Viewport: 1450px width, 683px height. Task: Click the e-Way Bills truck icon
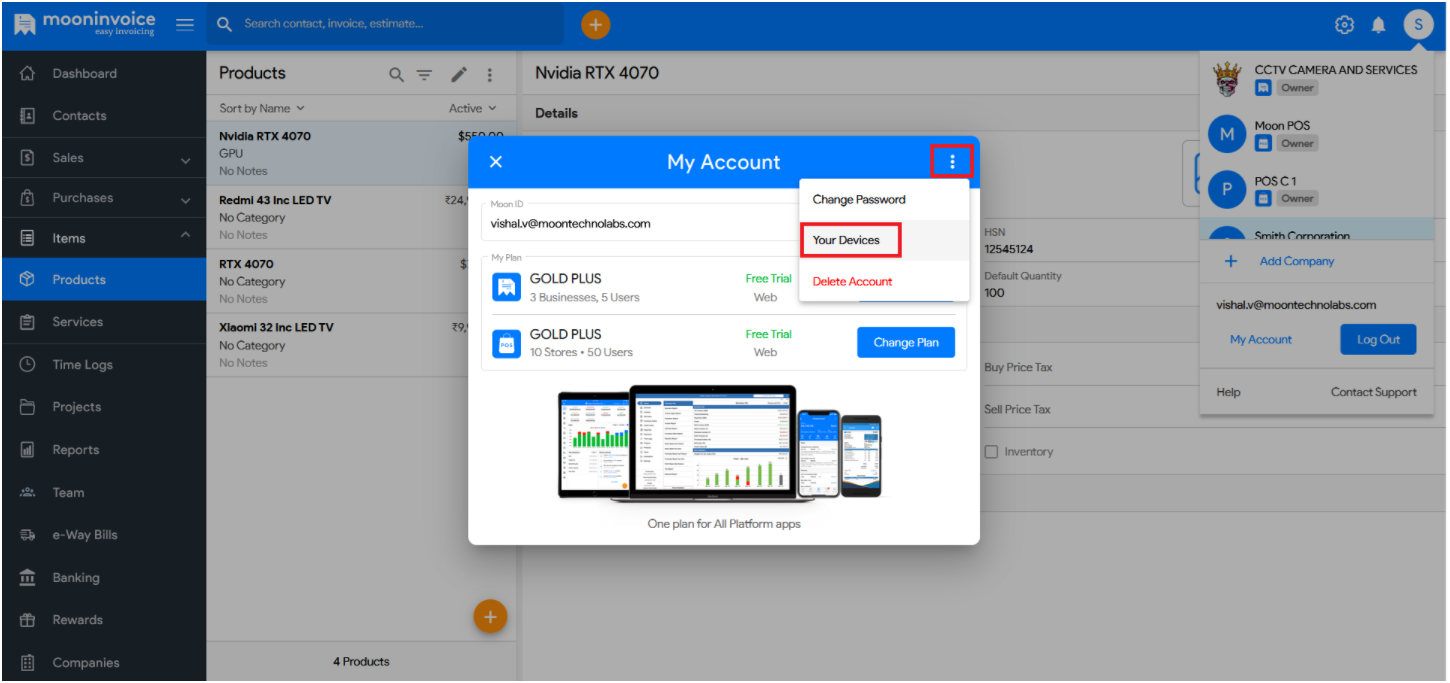28,535
